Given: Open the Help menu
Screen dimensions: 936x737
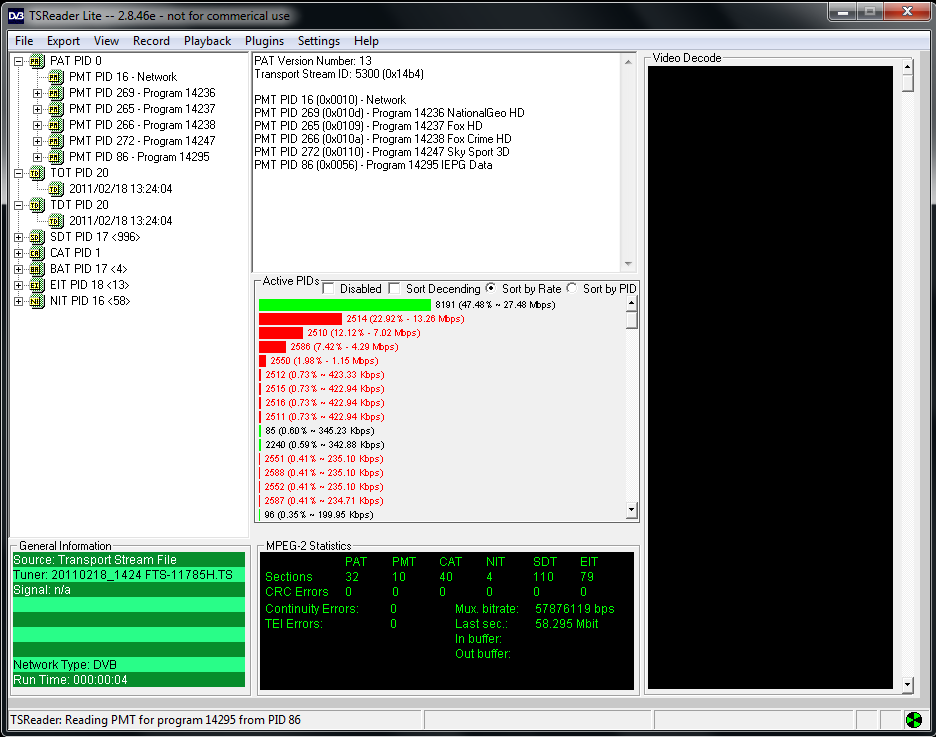Looking at the screenshot, I should 366,41.
